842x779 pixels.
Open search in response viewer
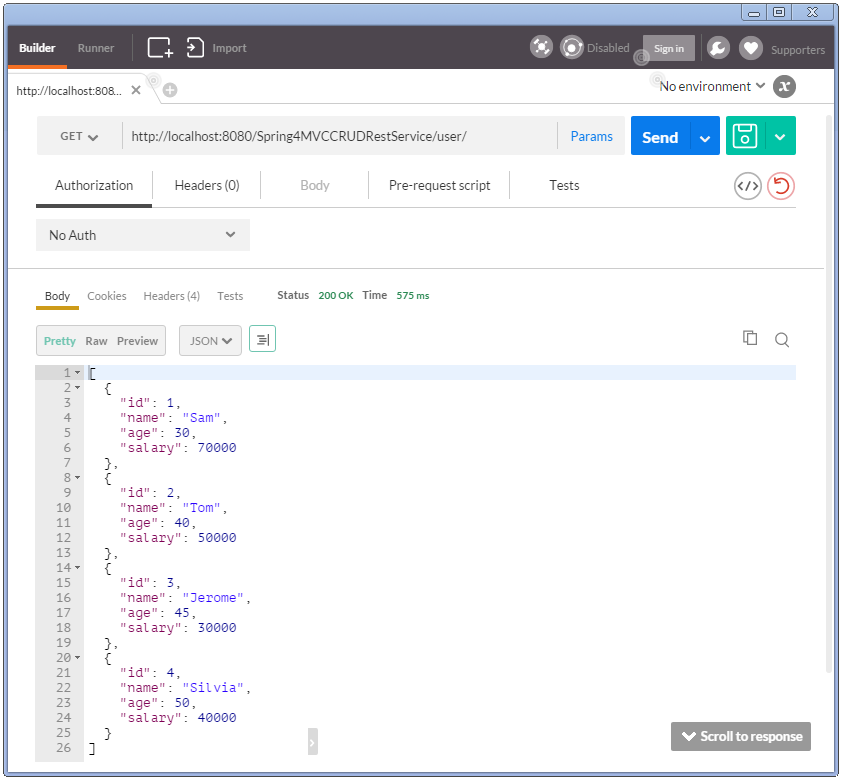[x=781, y=339]
